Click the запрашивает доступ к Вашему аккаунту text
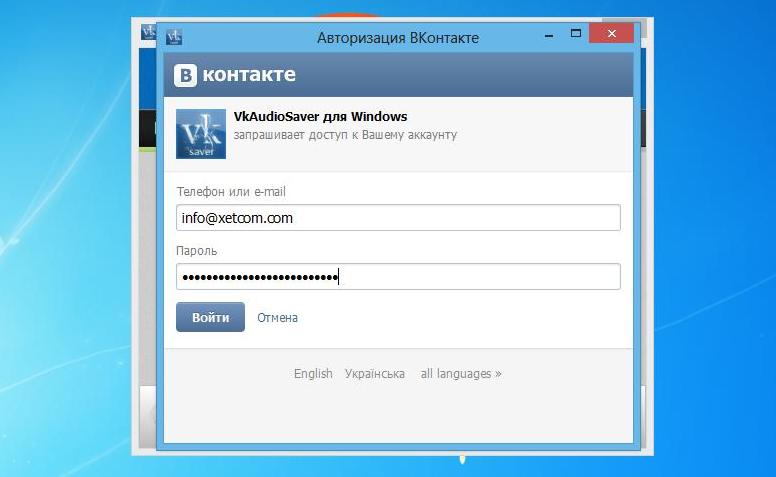The image size is (776, 477). click(x=345, y=135)
